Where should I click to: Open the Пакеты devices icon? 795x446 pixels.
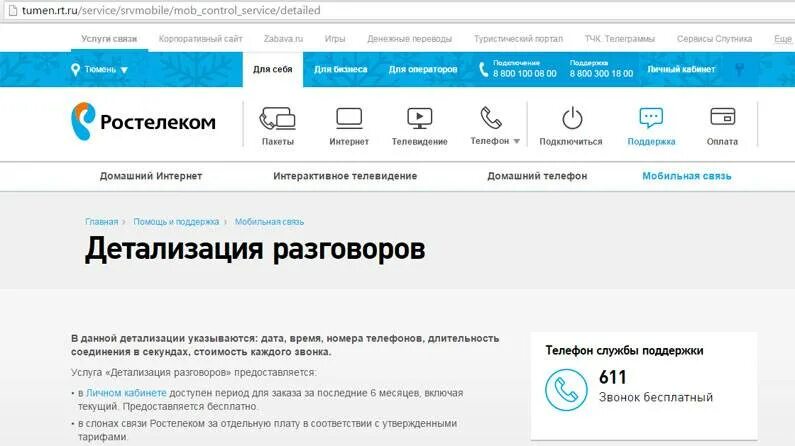(x=277, y=118)
